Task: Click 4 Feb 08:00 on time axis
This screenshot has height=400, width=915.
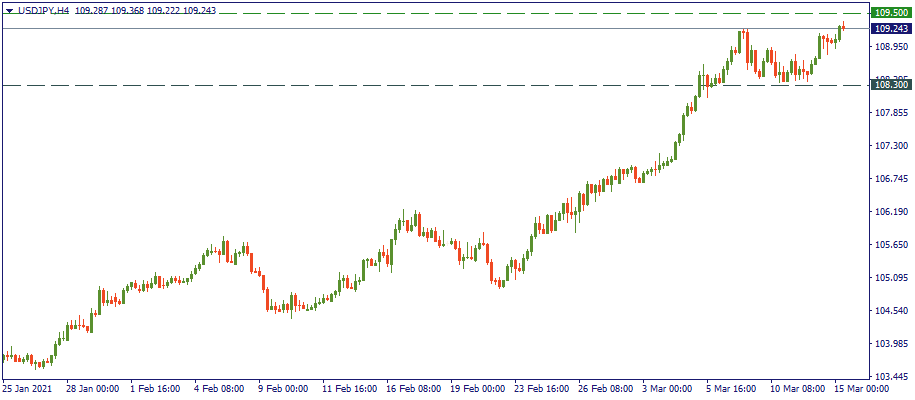Action: pyautogui.click(x=221, y=388)
